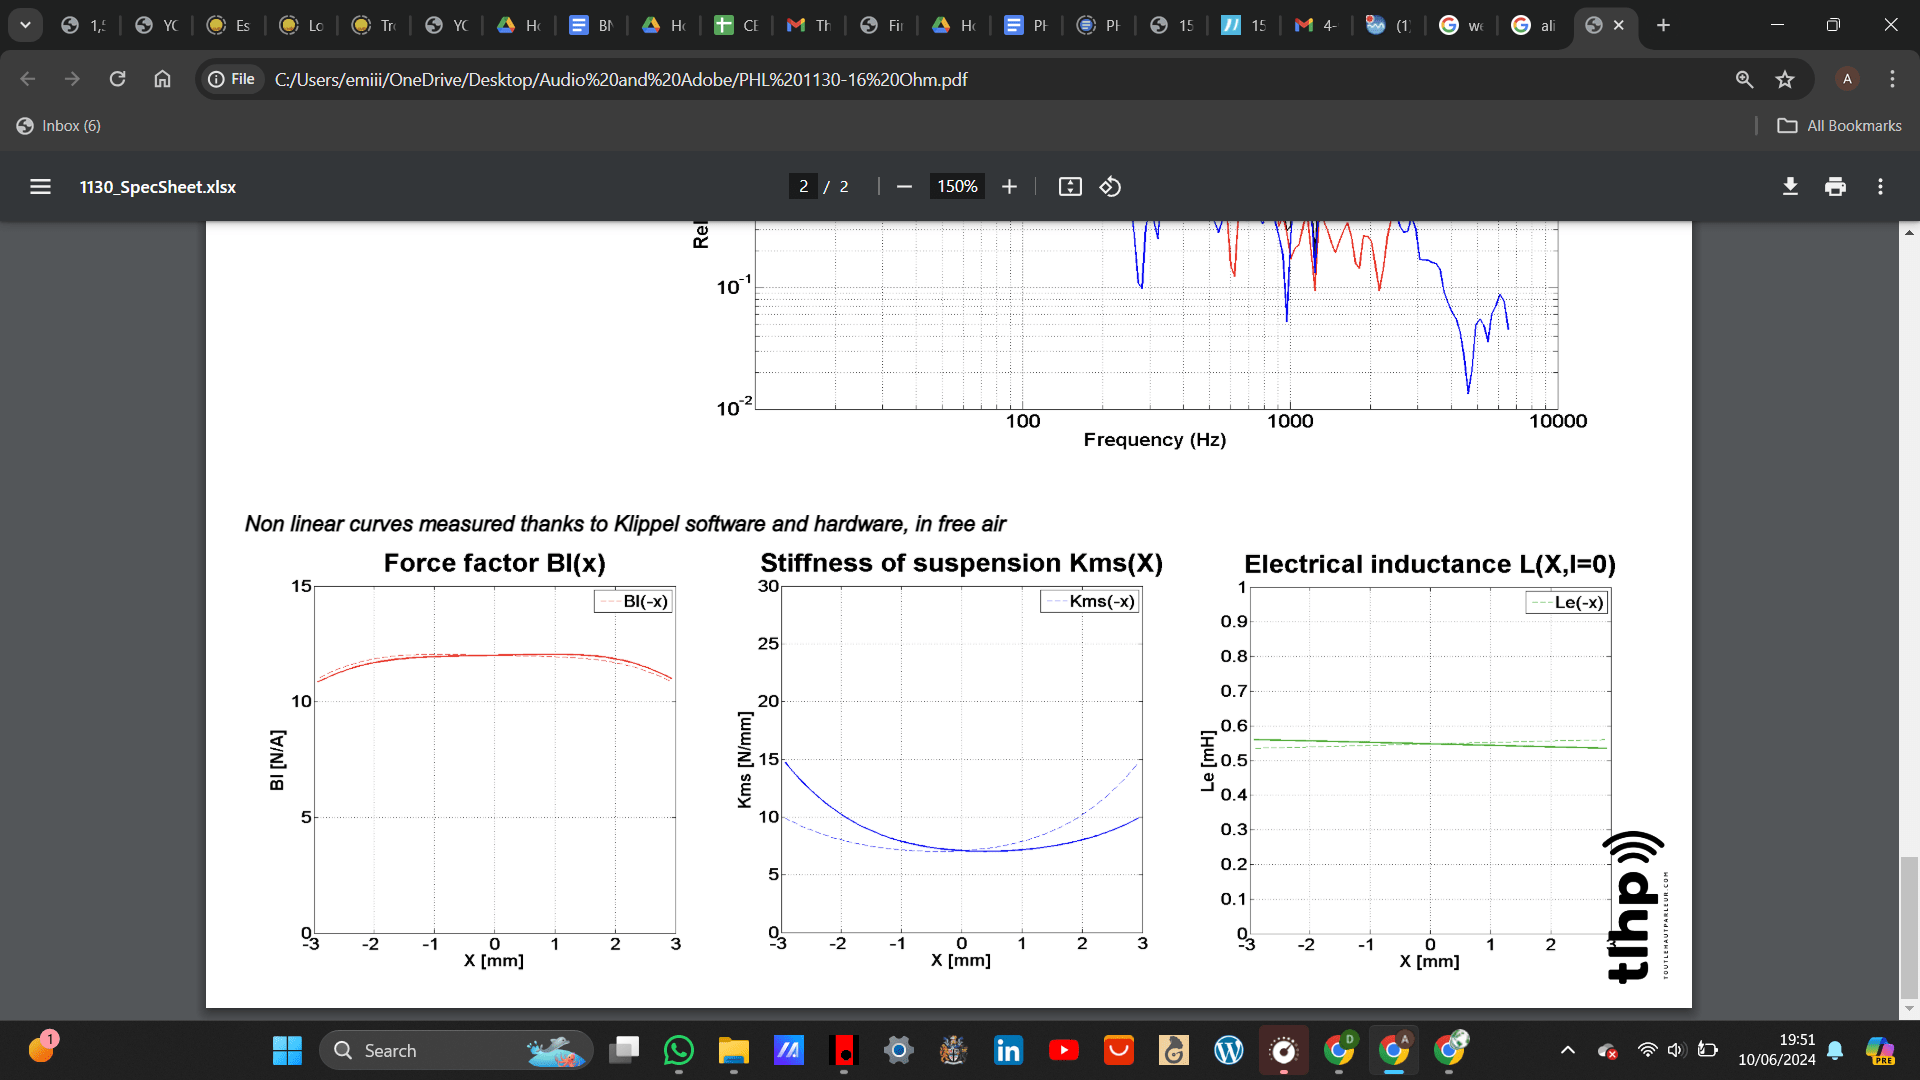Open WhatsApp from the taskbar
1920x1080 pixels.
coord(679,1050)
